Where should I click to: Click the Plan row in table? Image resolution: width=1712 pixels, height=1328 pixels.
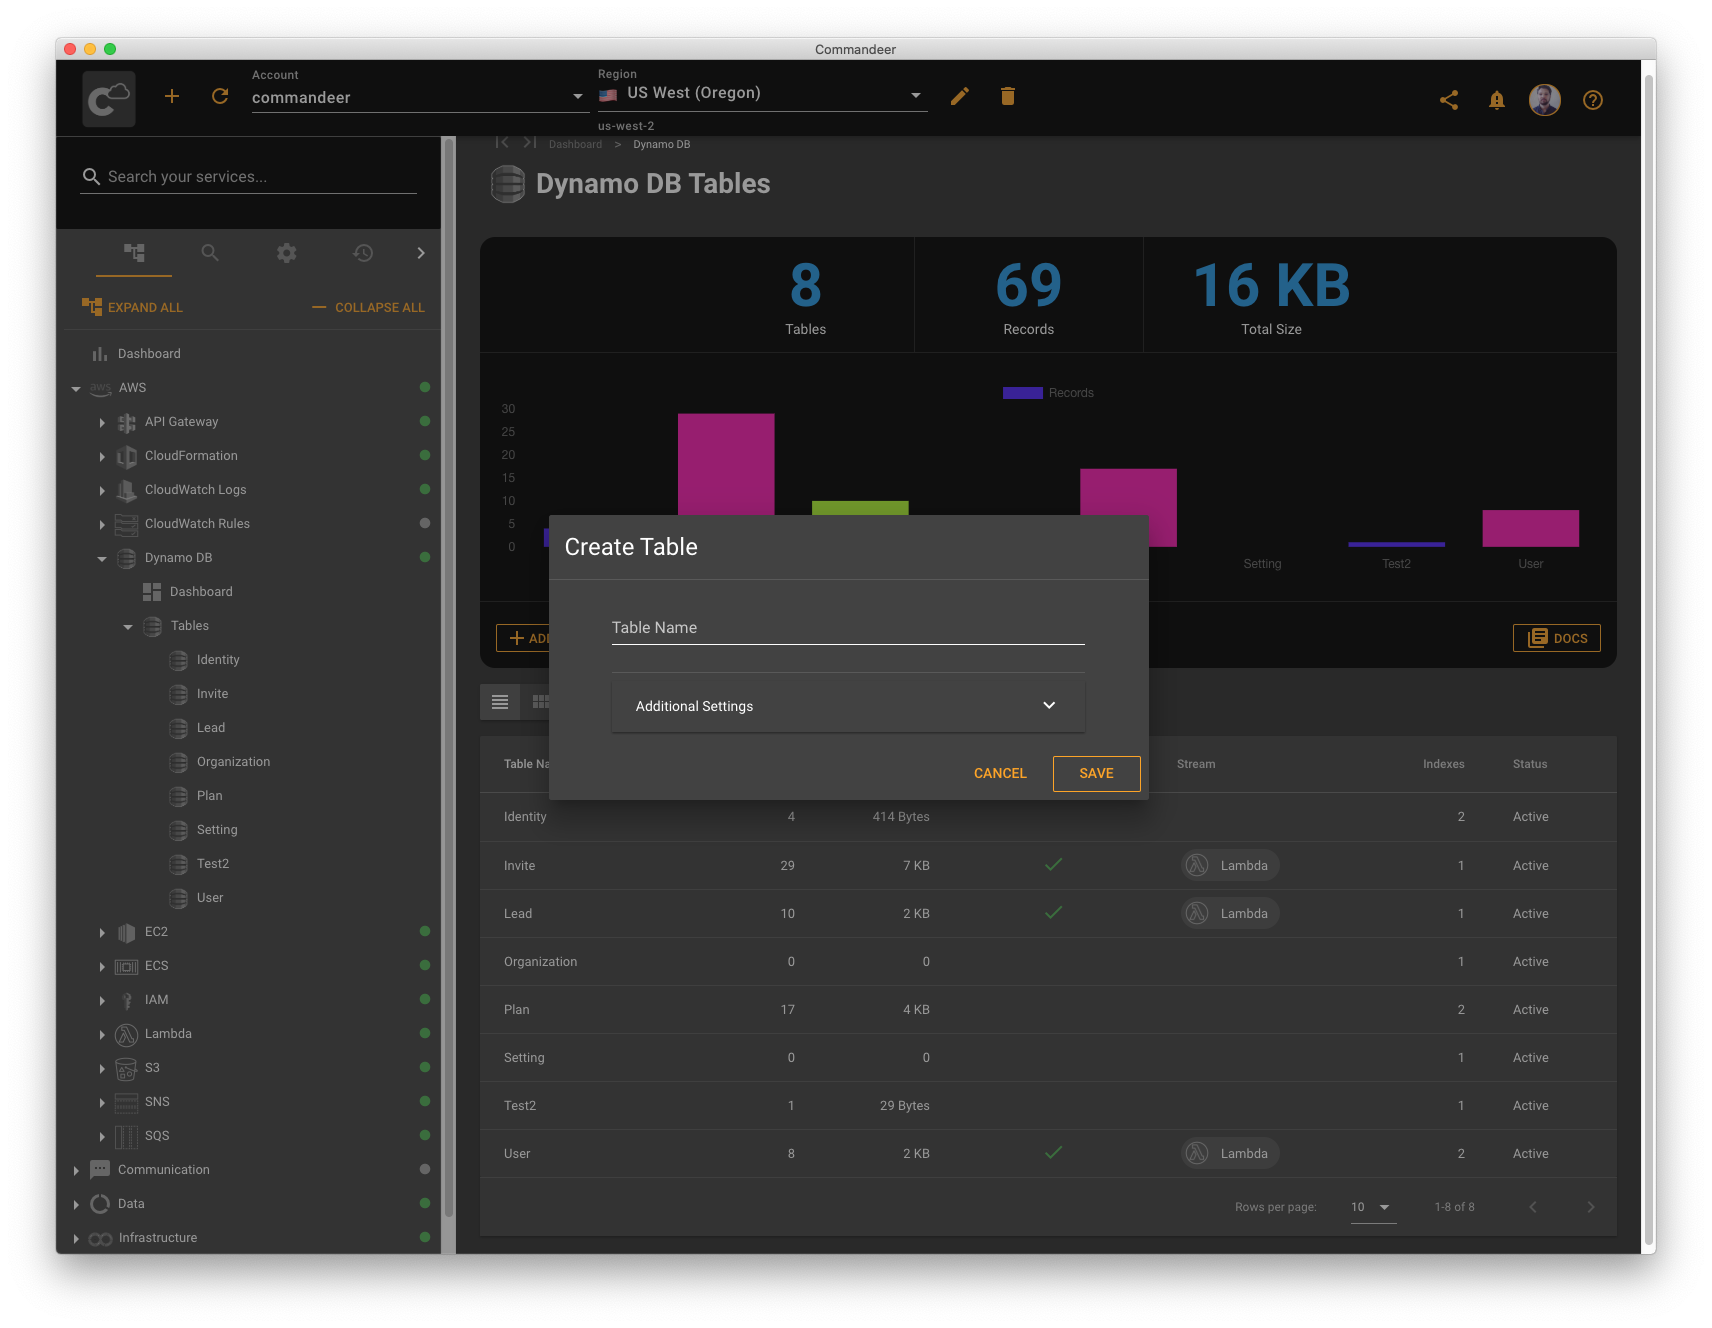tap(1048, 1010)
